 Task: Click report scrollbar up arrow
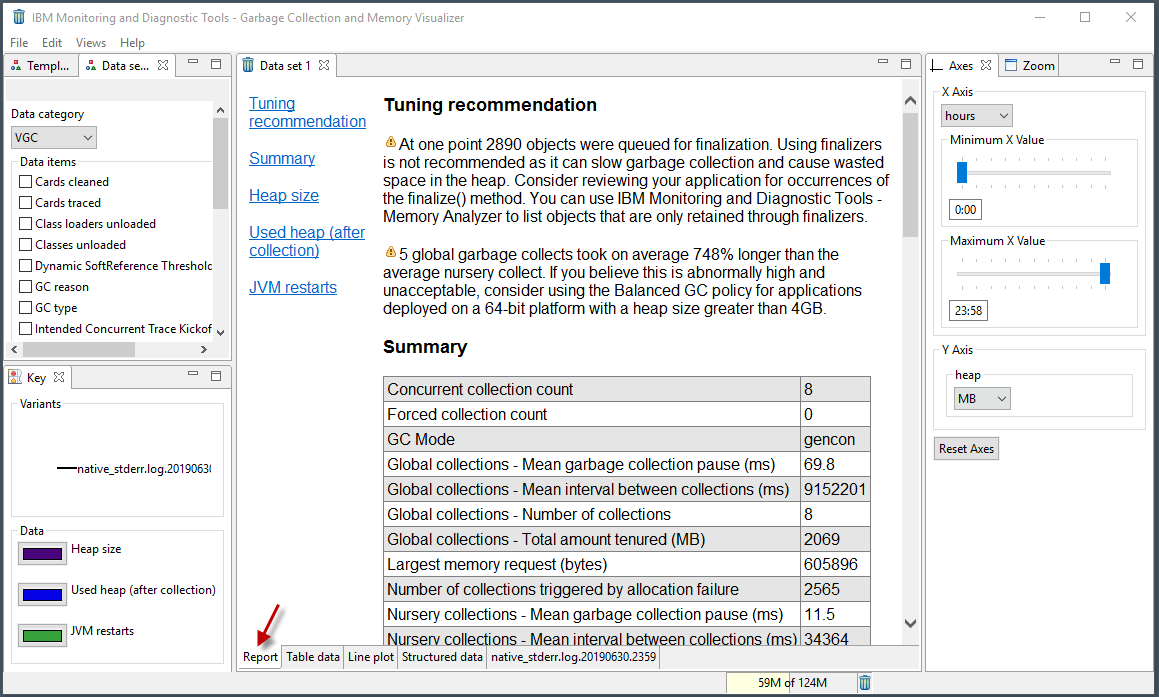(911, 101)
